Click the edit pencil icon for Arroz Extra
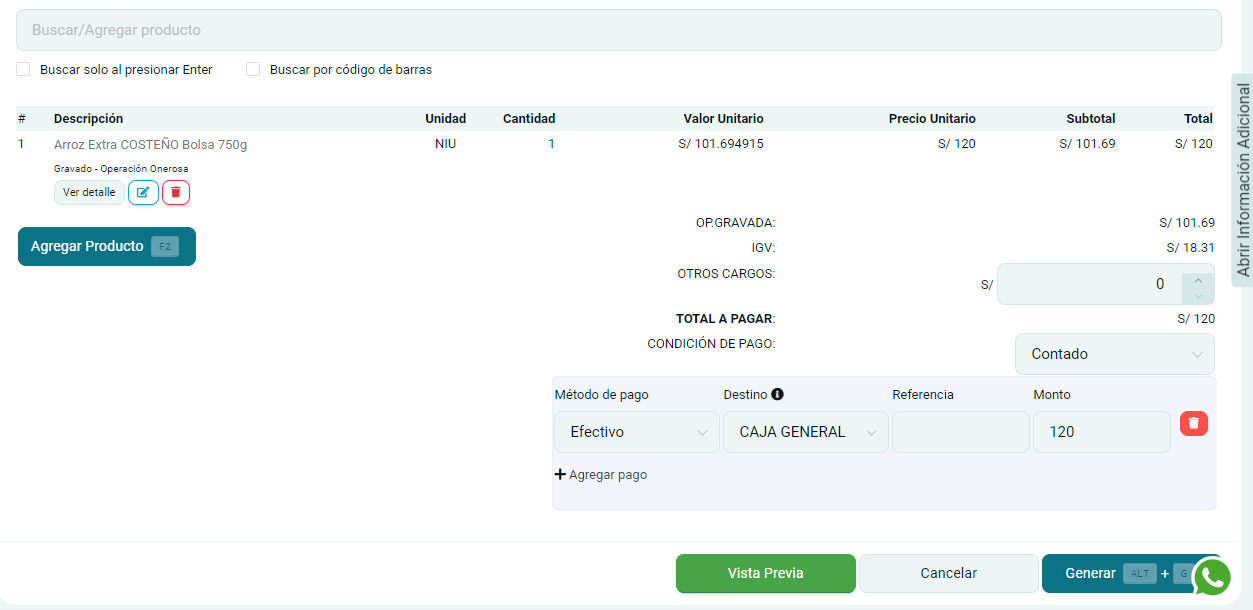The image size is (1253, 610). click(x=143, y=192)
